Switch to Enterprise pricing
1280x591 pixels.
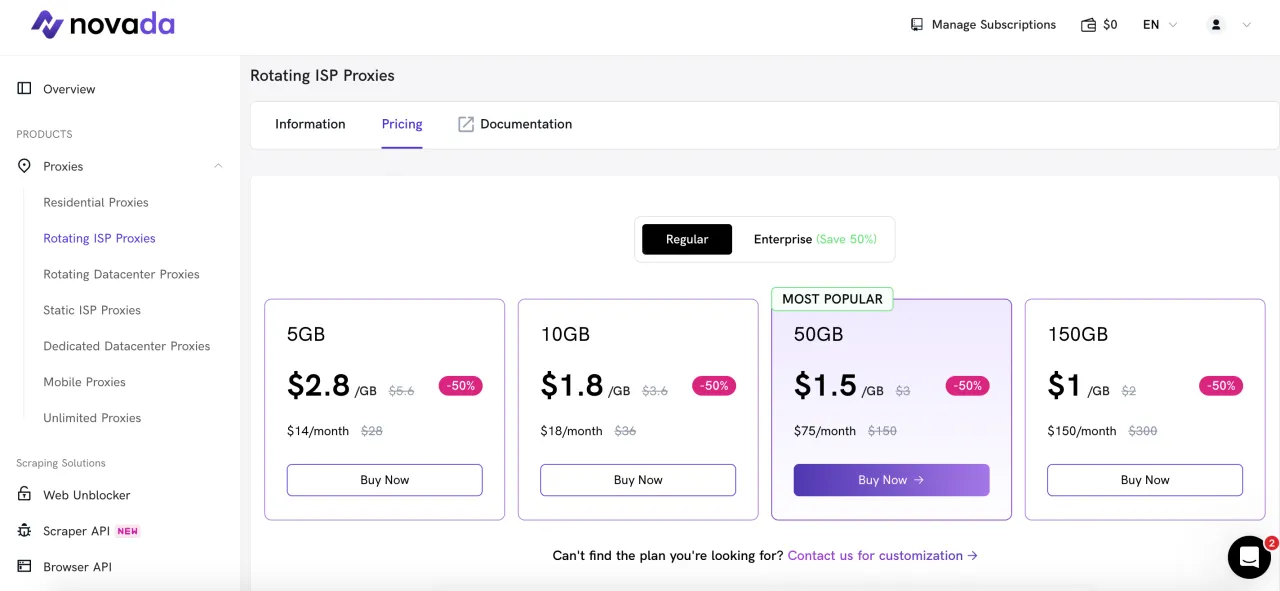[x=814, y=239]
